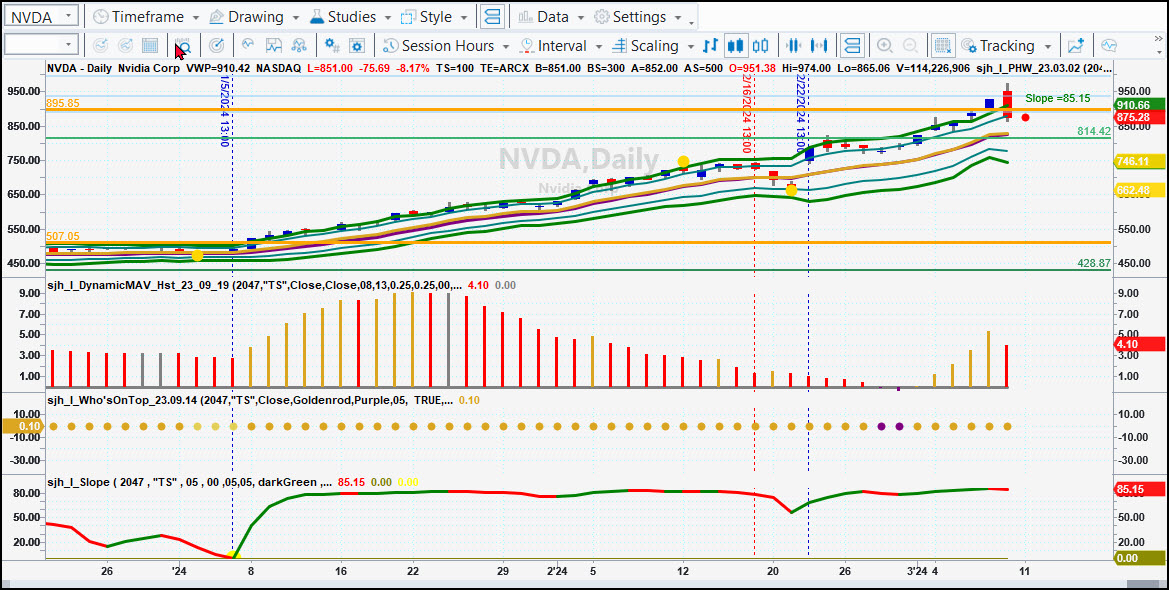The image size is (1169, 590).
Task: Decrease bar spacing with the narrow bars icon
Action: click(x=793, y=45)
